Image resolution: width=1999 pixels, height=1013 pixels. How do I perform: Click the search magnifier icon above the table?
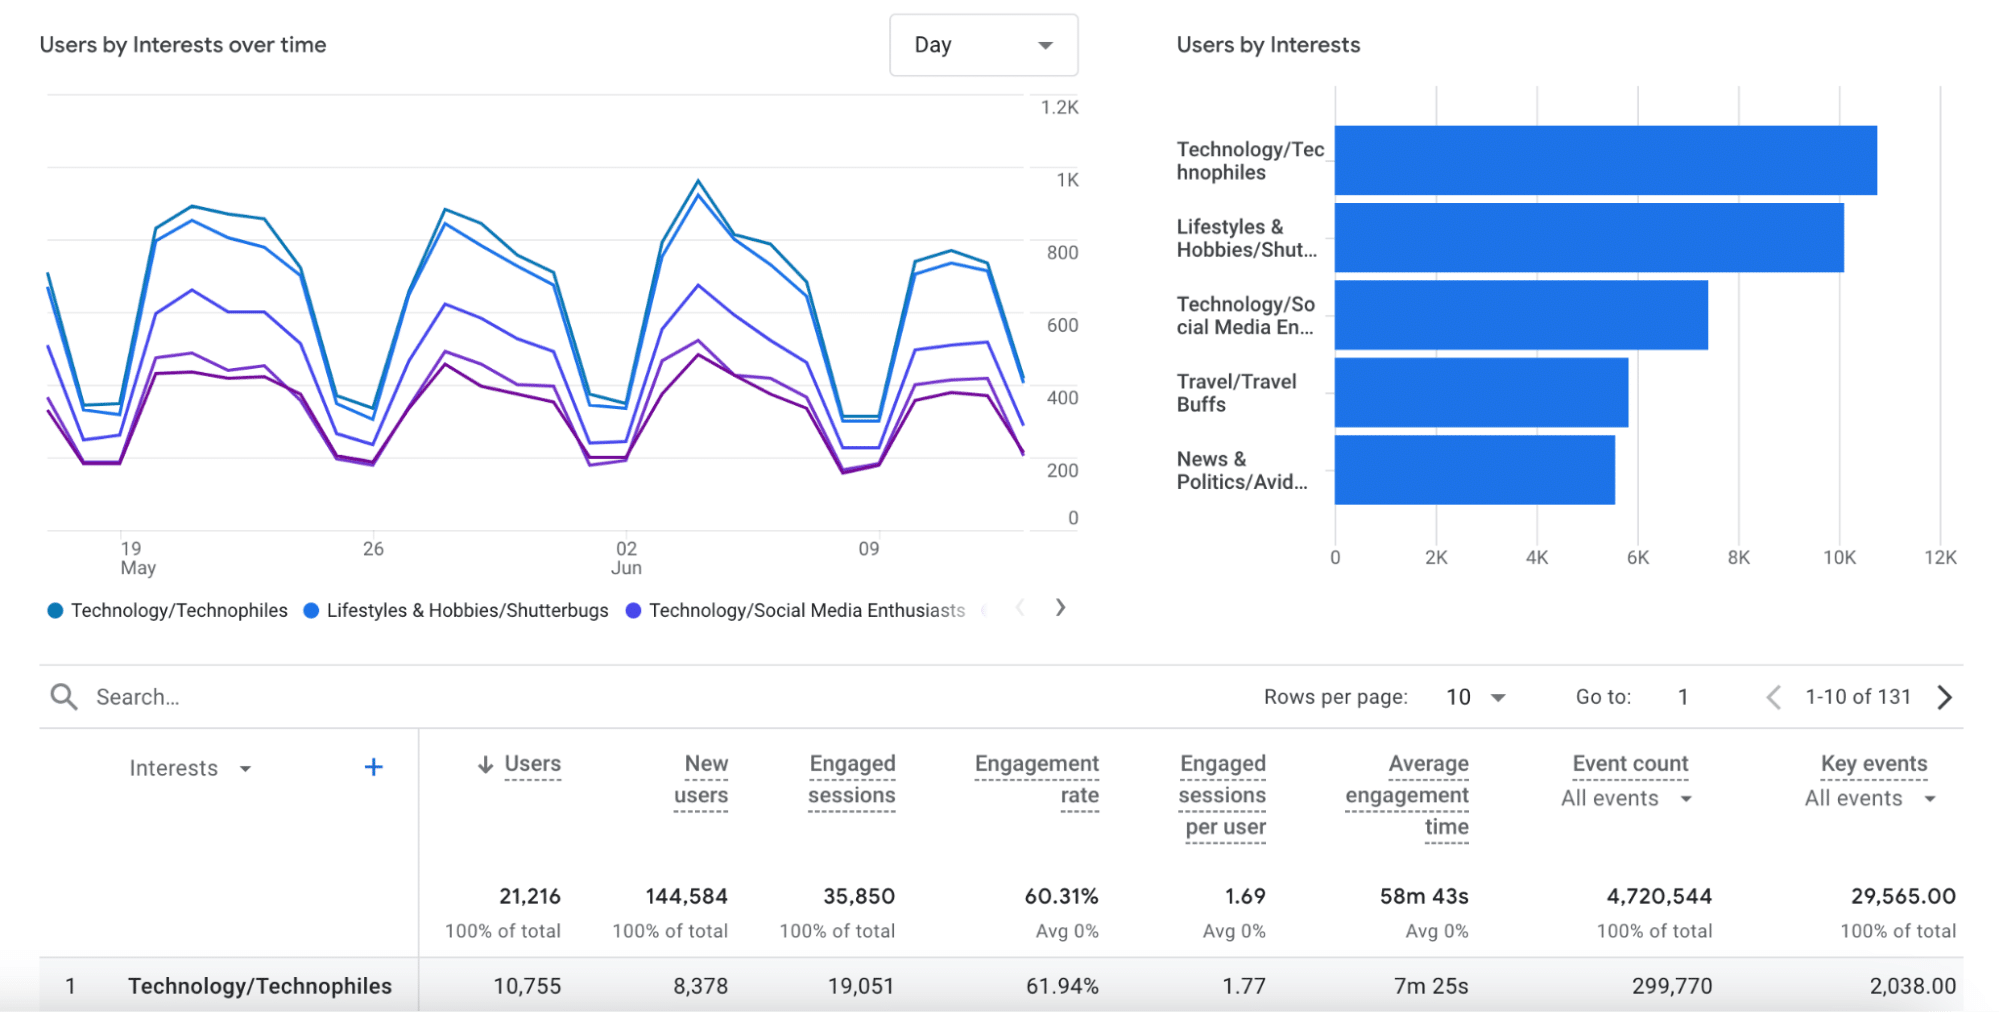[x=63, y=696]
